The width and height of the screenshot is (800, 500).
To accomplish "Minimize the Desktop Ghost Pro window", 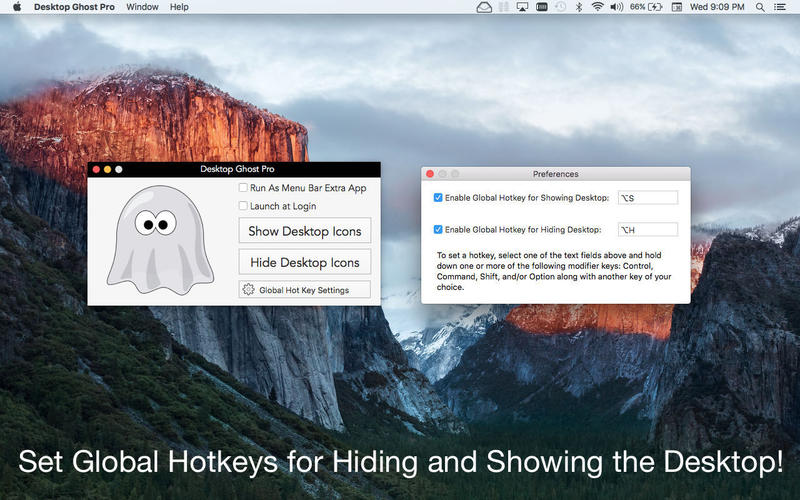I will 107,169.
